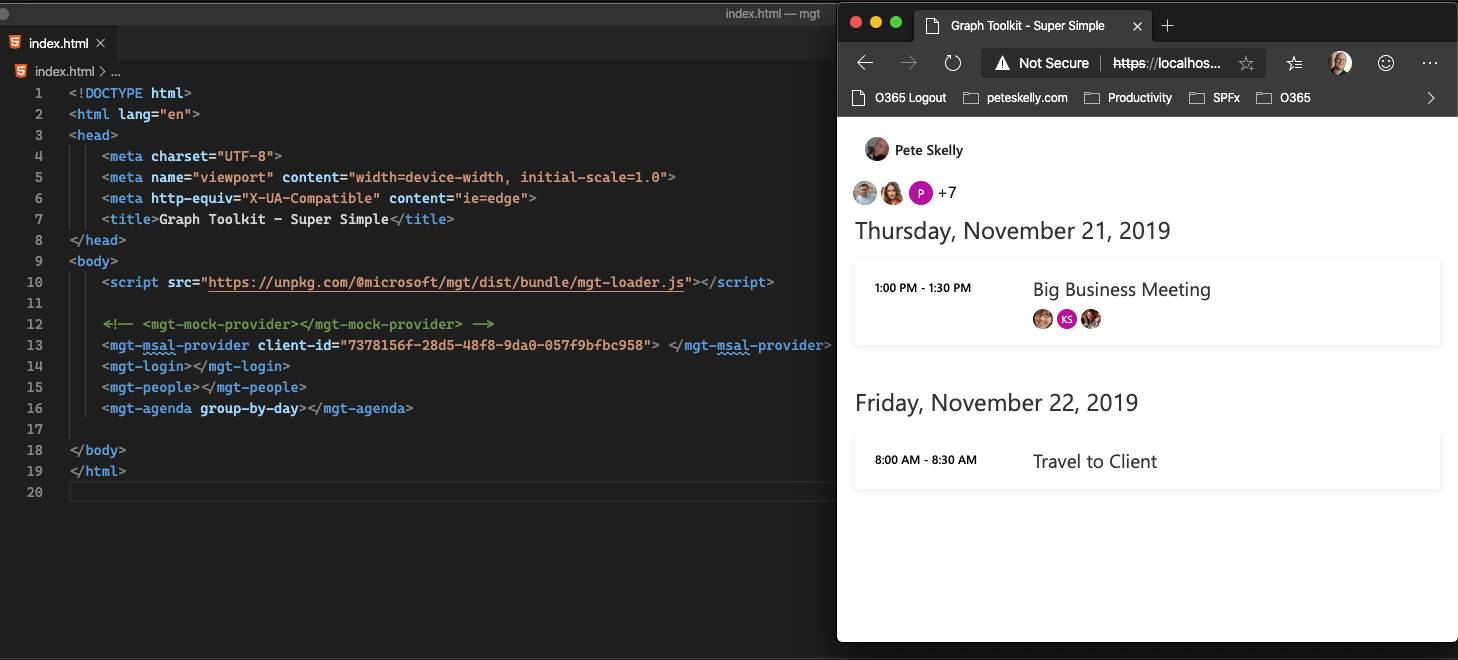Click third attendee avatar of Big Business Meeting

pos(1091,319)
